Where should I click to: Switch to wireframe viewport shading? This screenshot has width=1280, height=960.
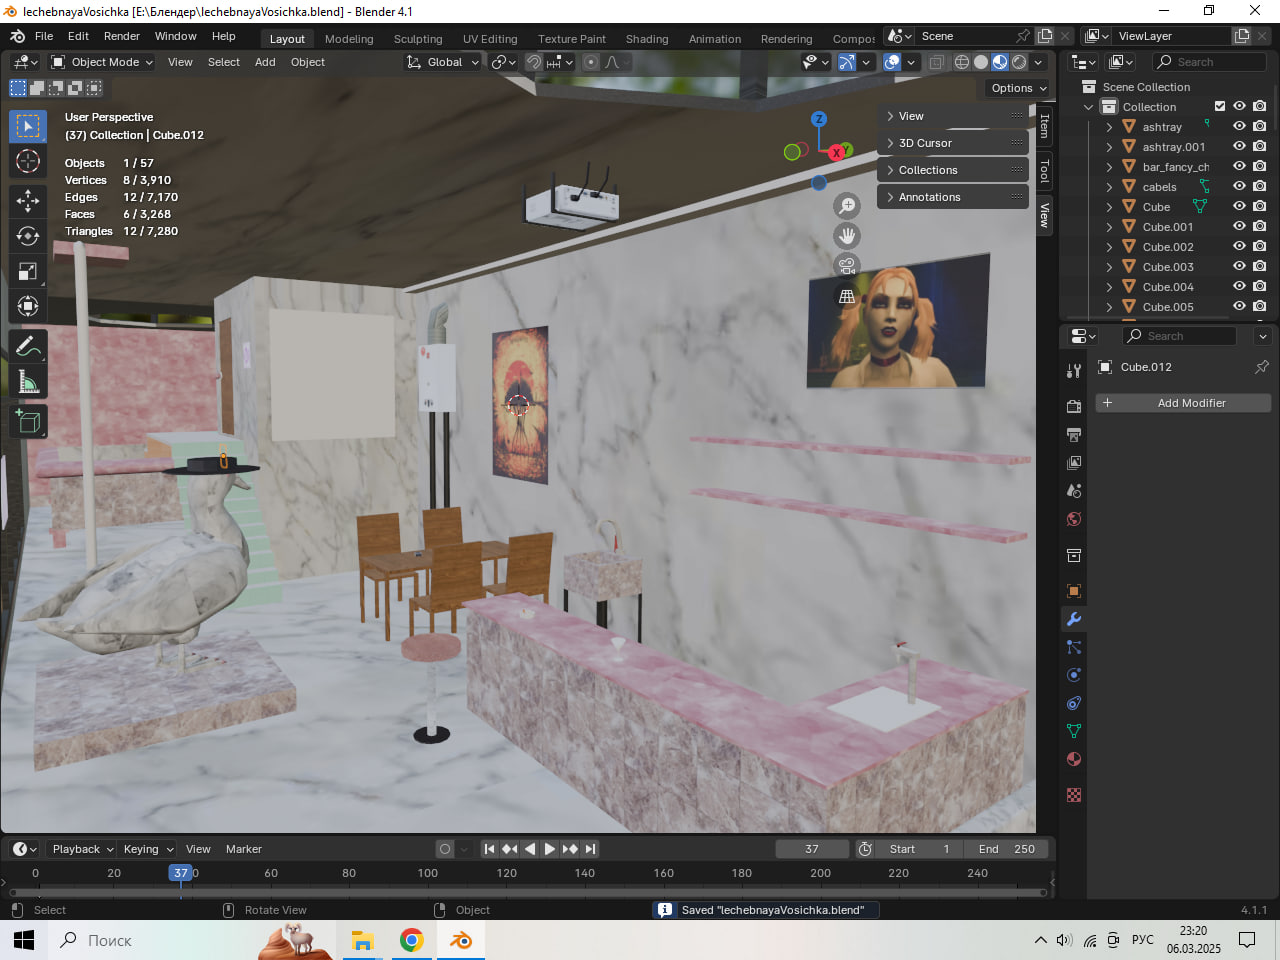pos(962,62)
